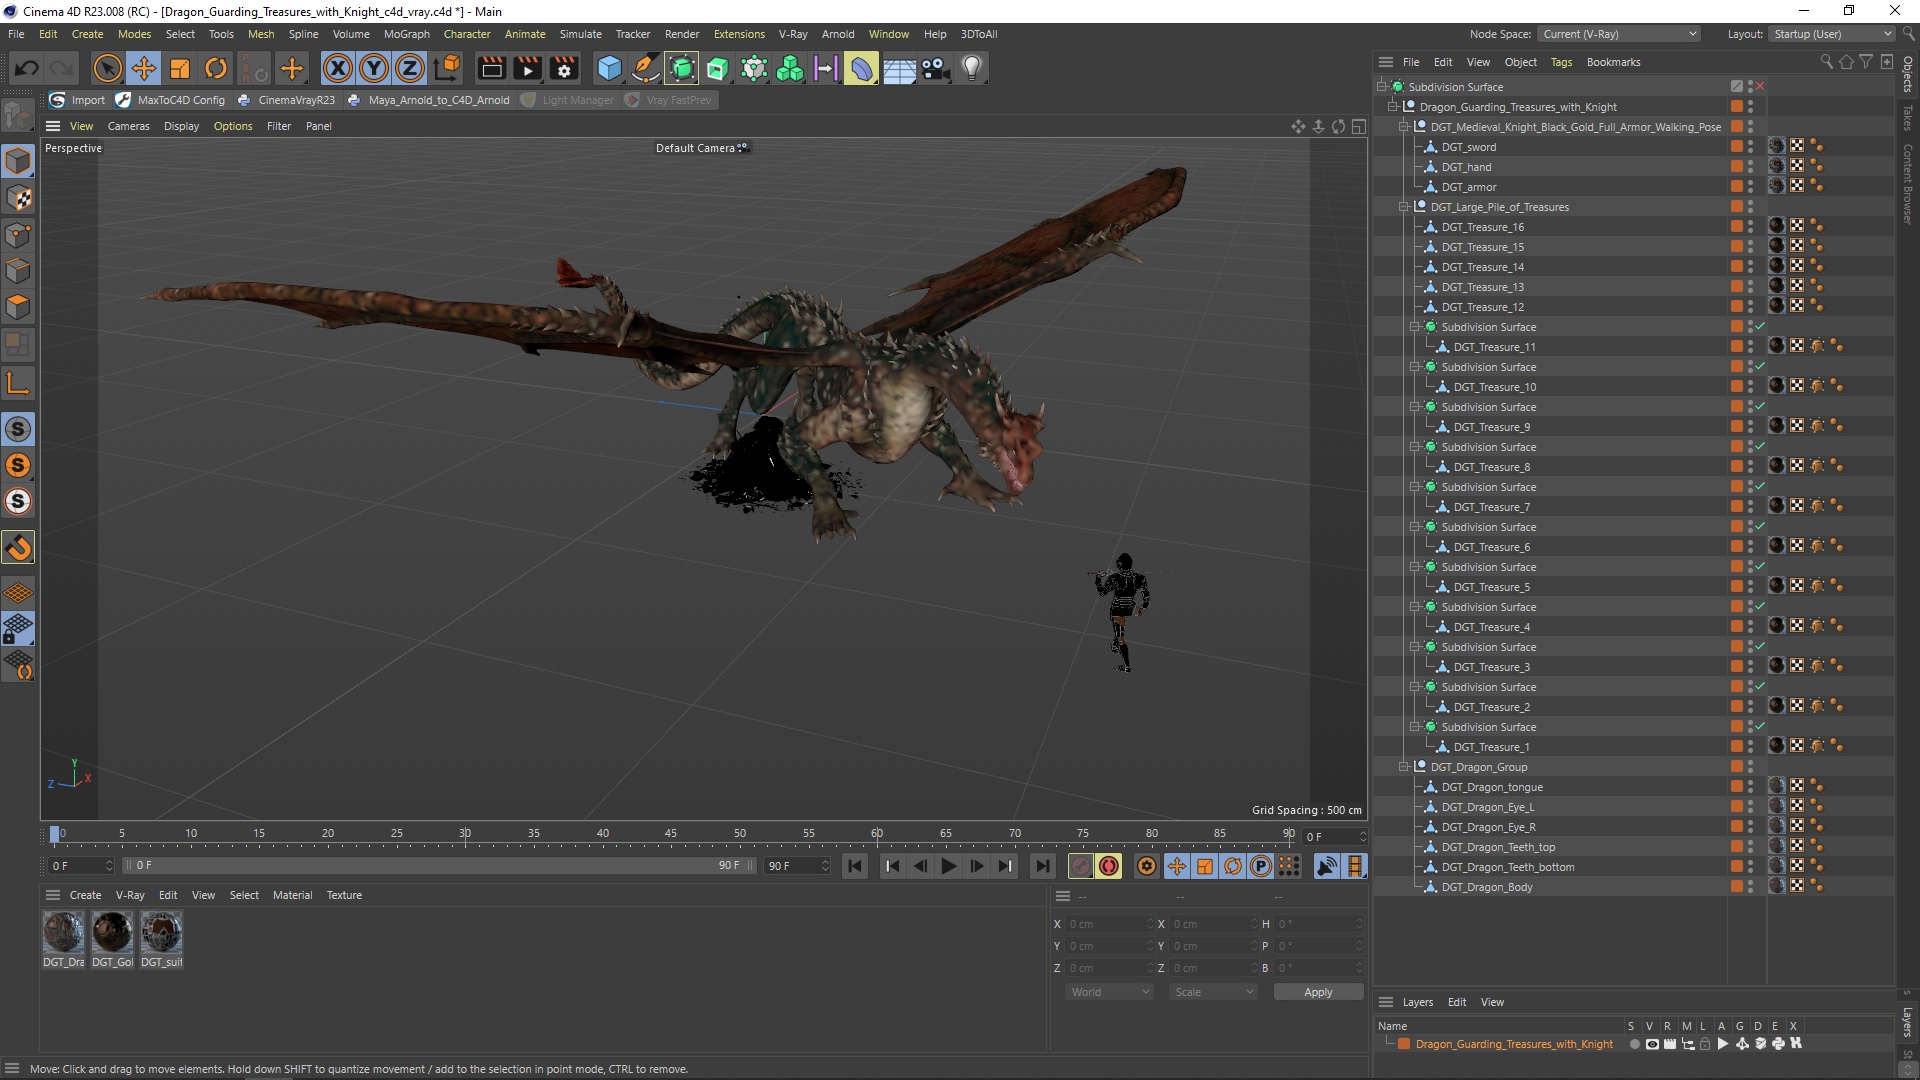Viewport: 1920px width, 1080px height.
Task: Open the Scale mode dropdown
Action: click(x=1213, y=992)
